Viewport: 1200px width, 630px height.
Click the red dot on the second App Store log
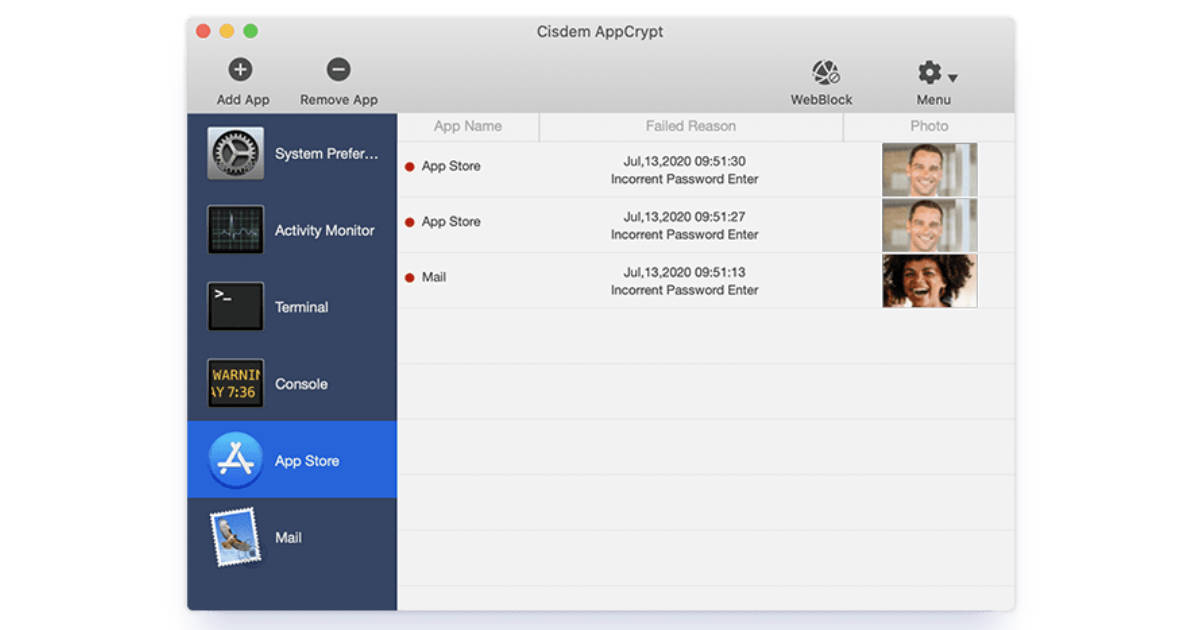tap(409, 222)
